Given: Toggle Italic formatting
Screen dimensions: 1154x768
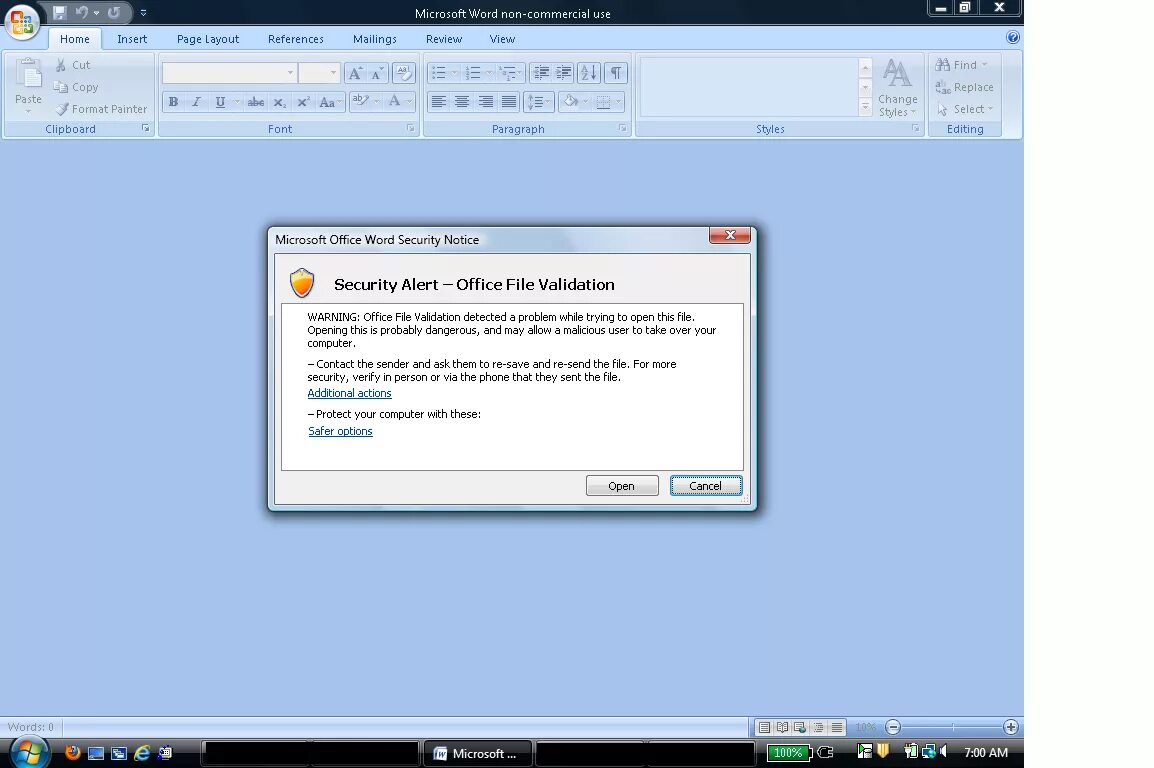Looking at the screenshot, I should pyautogui.click(x=196, y=102).
